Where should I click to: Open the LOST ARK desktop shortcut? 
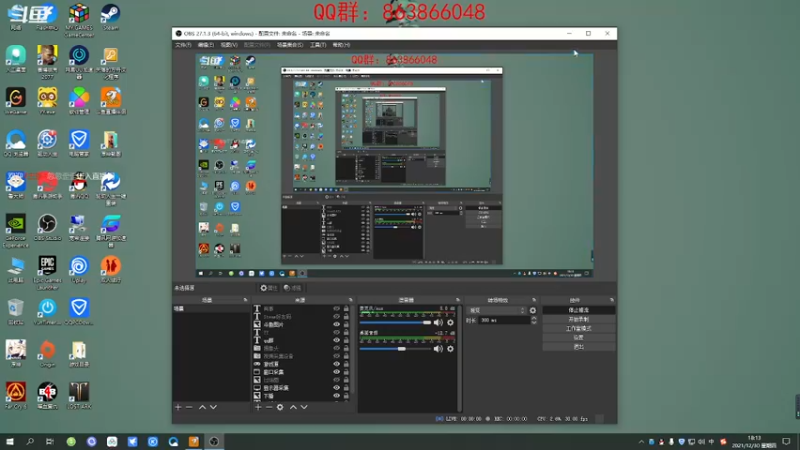pyautogui.click(x=79, y=395)
